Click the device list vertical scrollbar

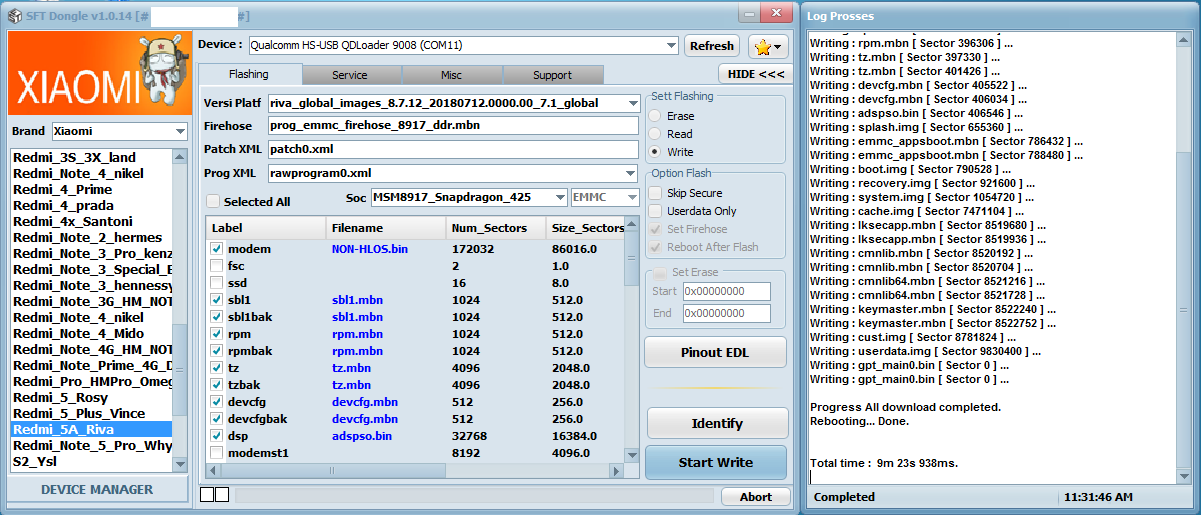(180, 311)
